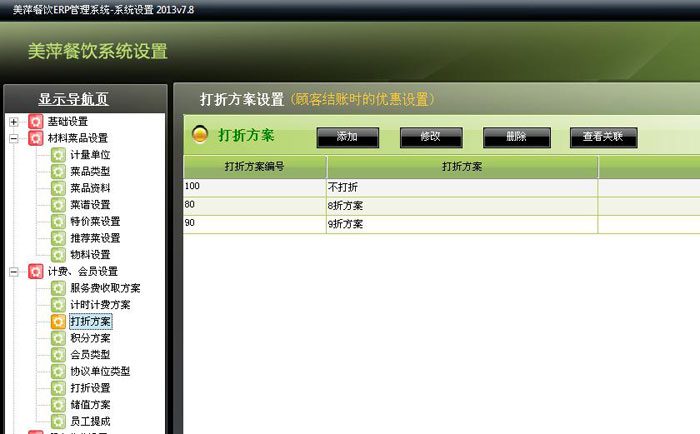This screenshot has width=700, height=434.
Task: Sort by the 打折方案编号 column header
Action: pos(255,167)
